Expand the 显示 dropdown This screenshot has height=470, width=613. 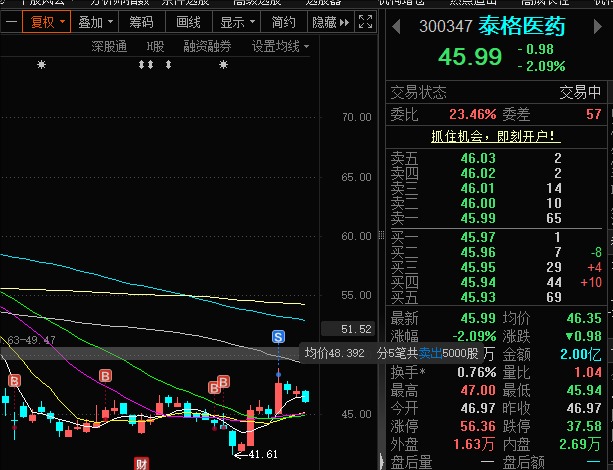(236, 22)
